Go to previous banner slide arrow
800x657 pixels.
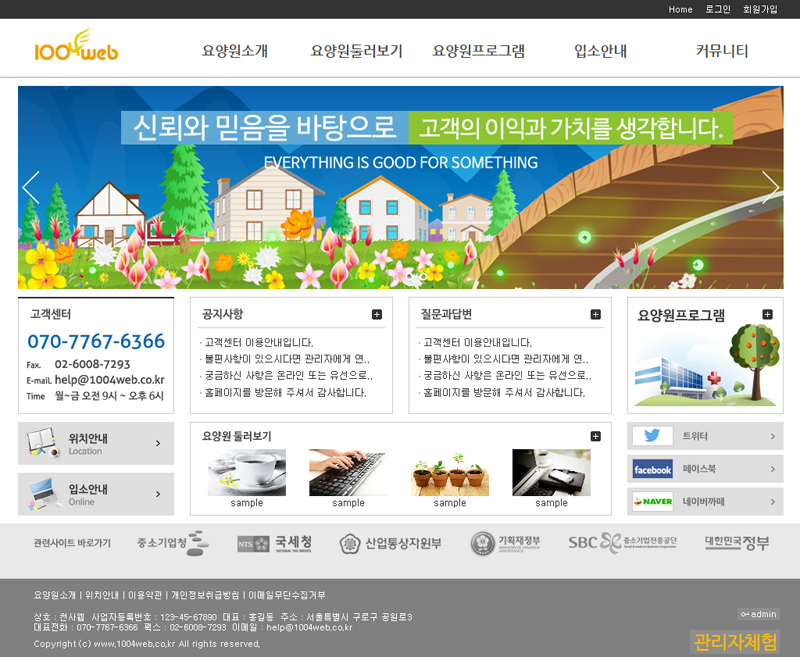[31, 188]
